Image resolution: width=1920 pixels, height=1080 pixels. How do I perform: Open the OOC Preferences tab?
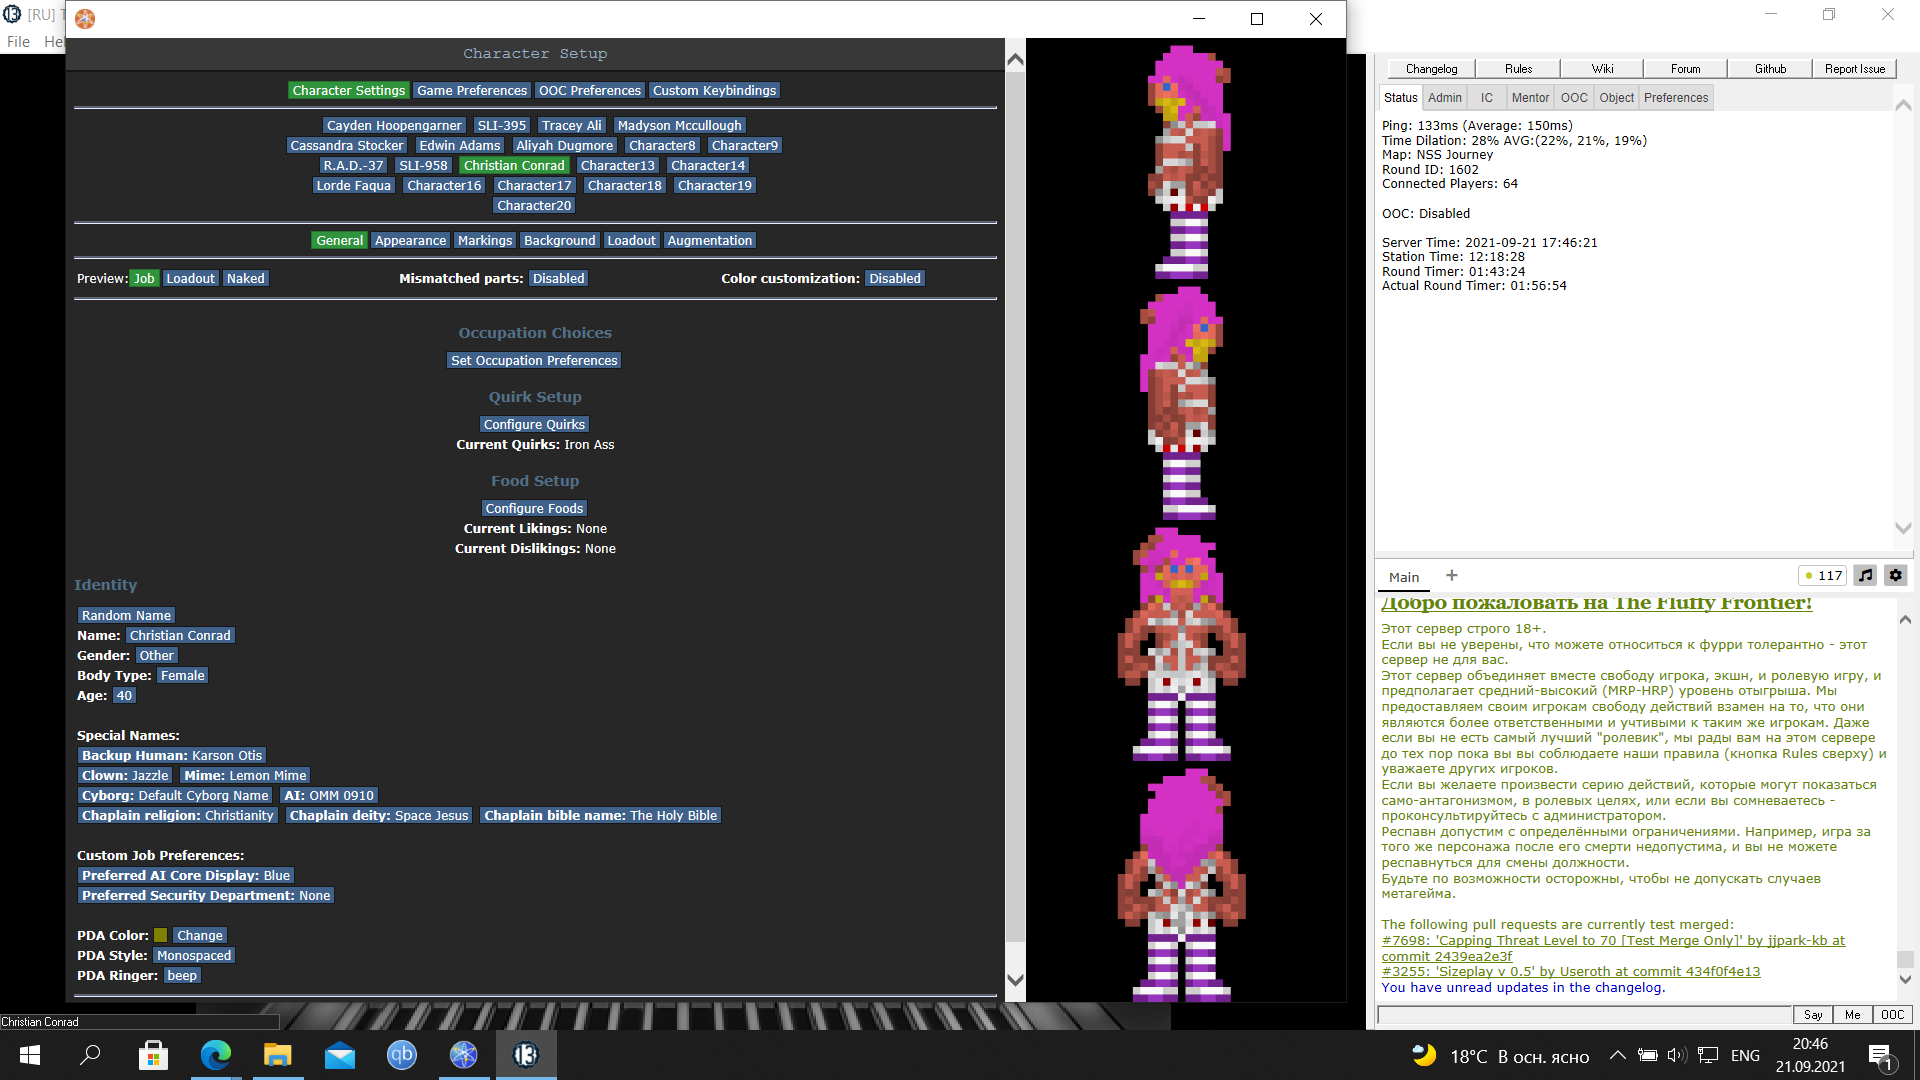(x=589, y=90)
